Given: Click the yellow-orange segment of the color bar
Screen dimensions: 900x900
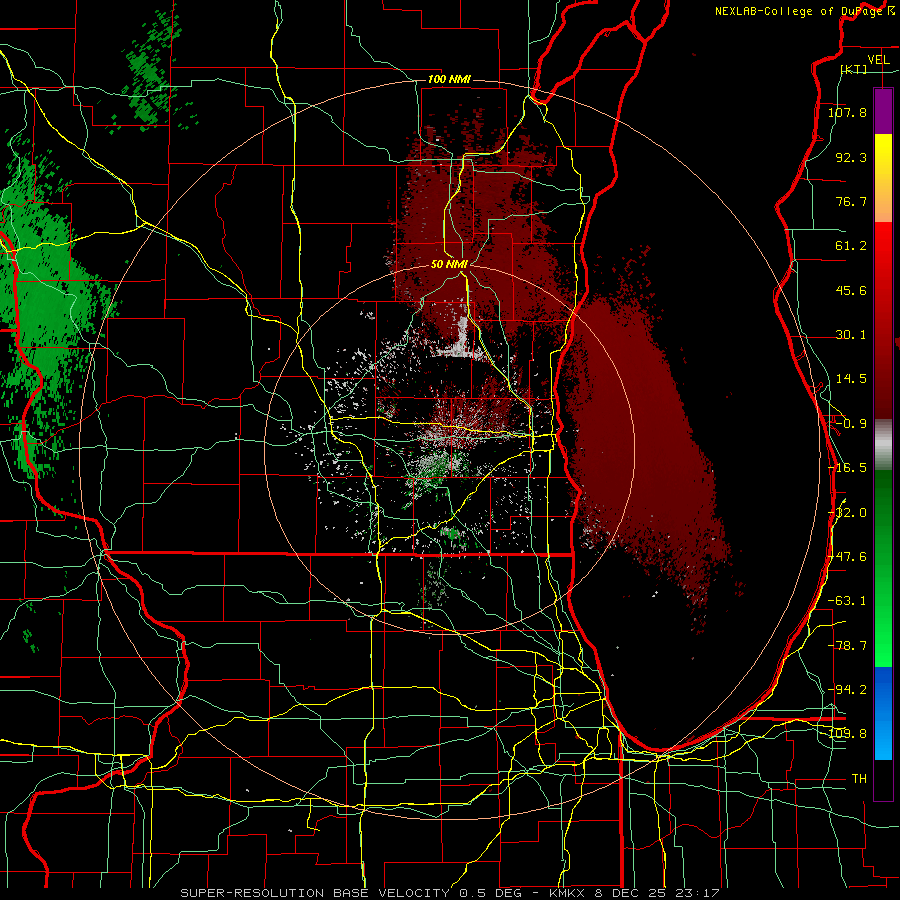Looking at the screenshot, I should (x=883, y=178).
